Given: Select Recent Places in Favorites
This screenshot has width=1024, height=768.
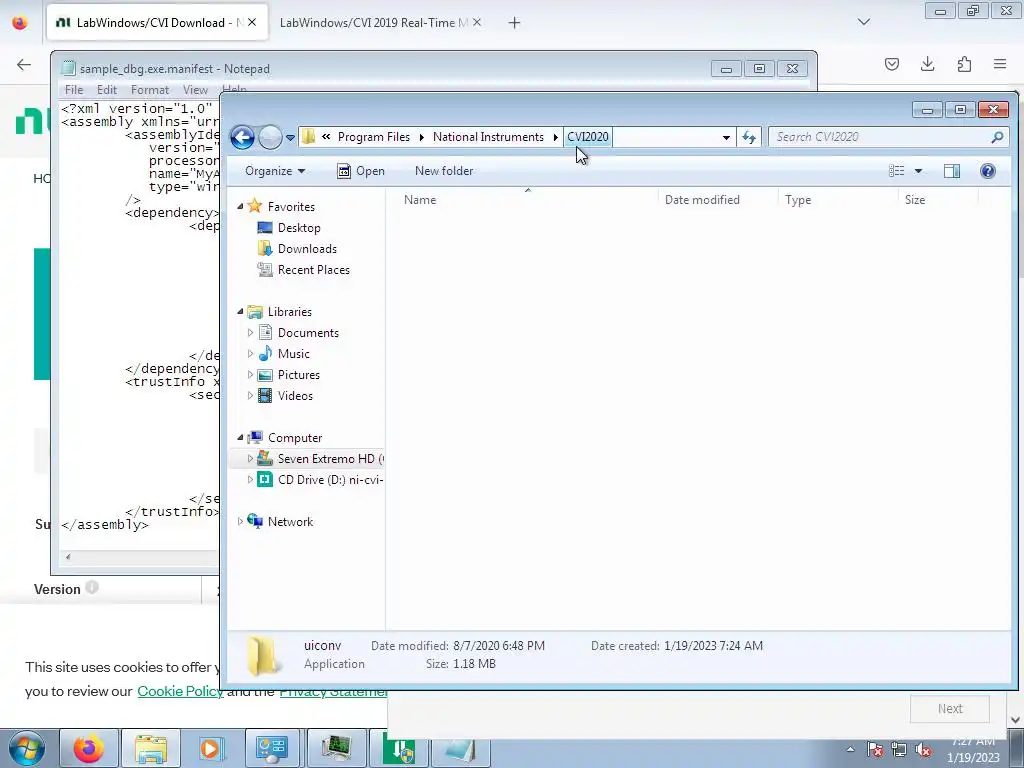Looking at the screenshot, I should coord(313,270).
